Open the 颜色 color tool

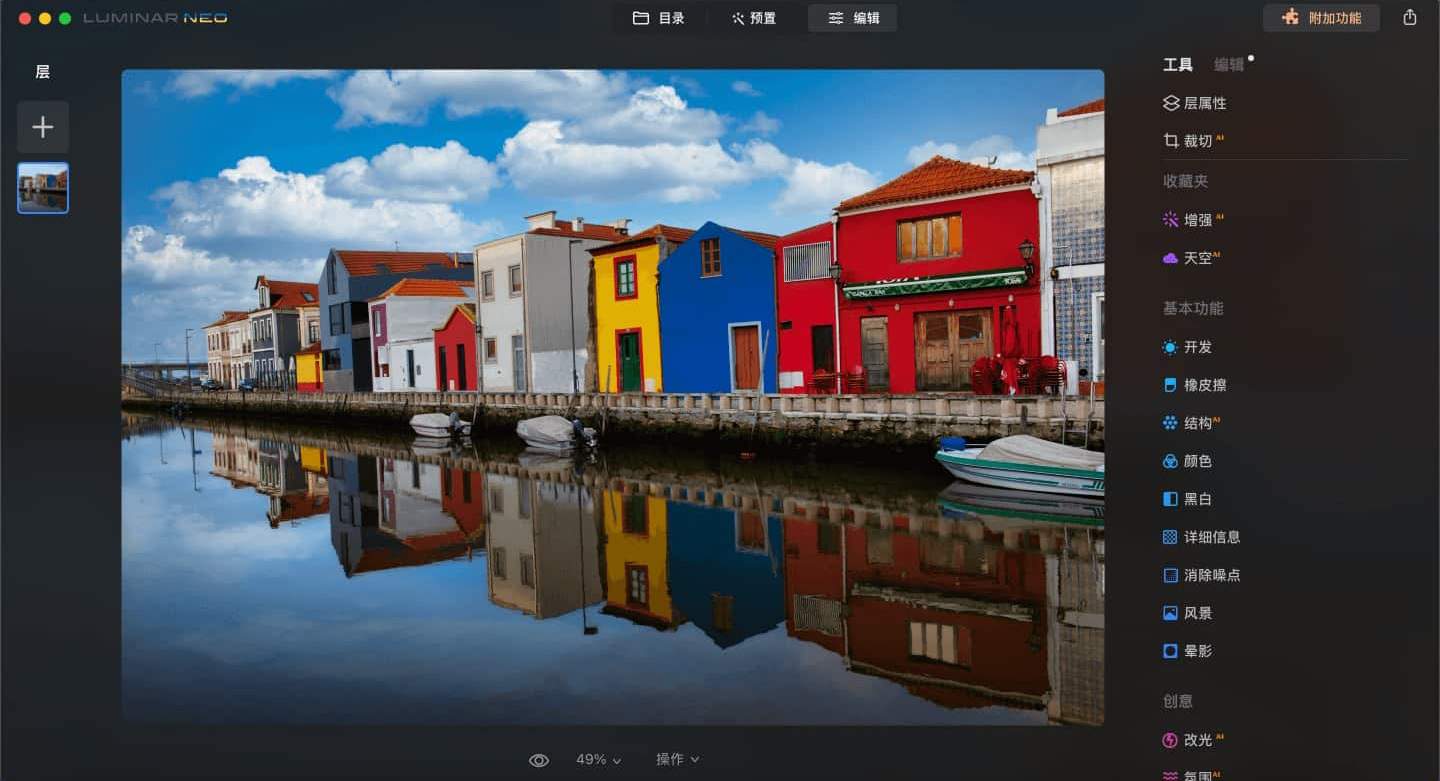[x=1196, y=461]
